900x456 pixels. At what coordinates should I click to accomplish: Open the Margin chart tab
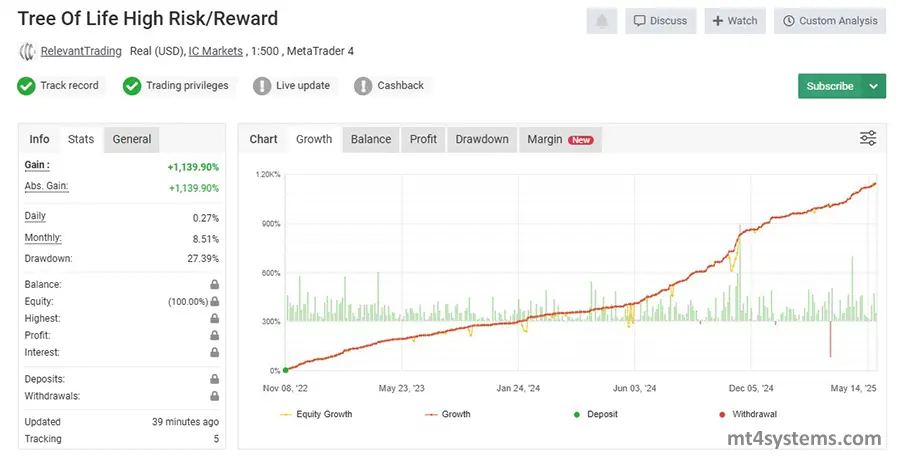560,139
